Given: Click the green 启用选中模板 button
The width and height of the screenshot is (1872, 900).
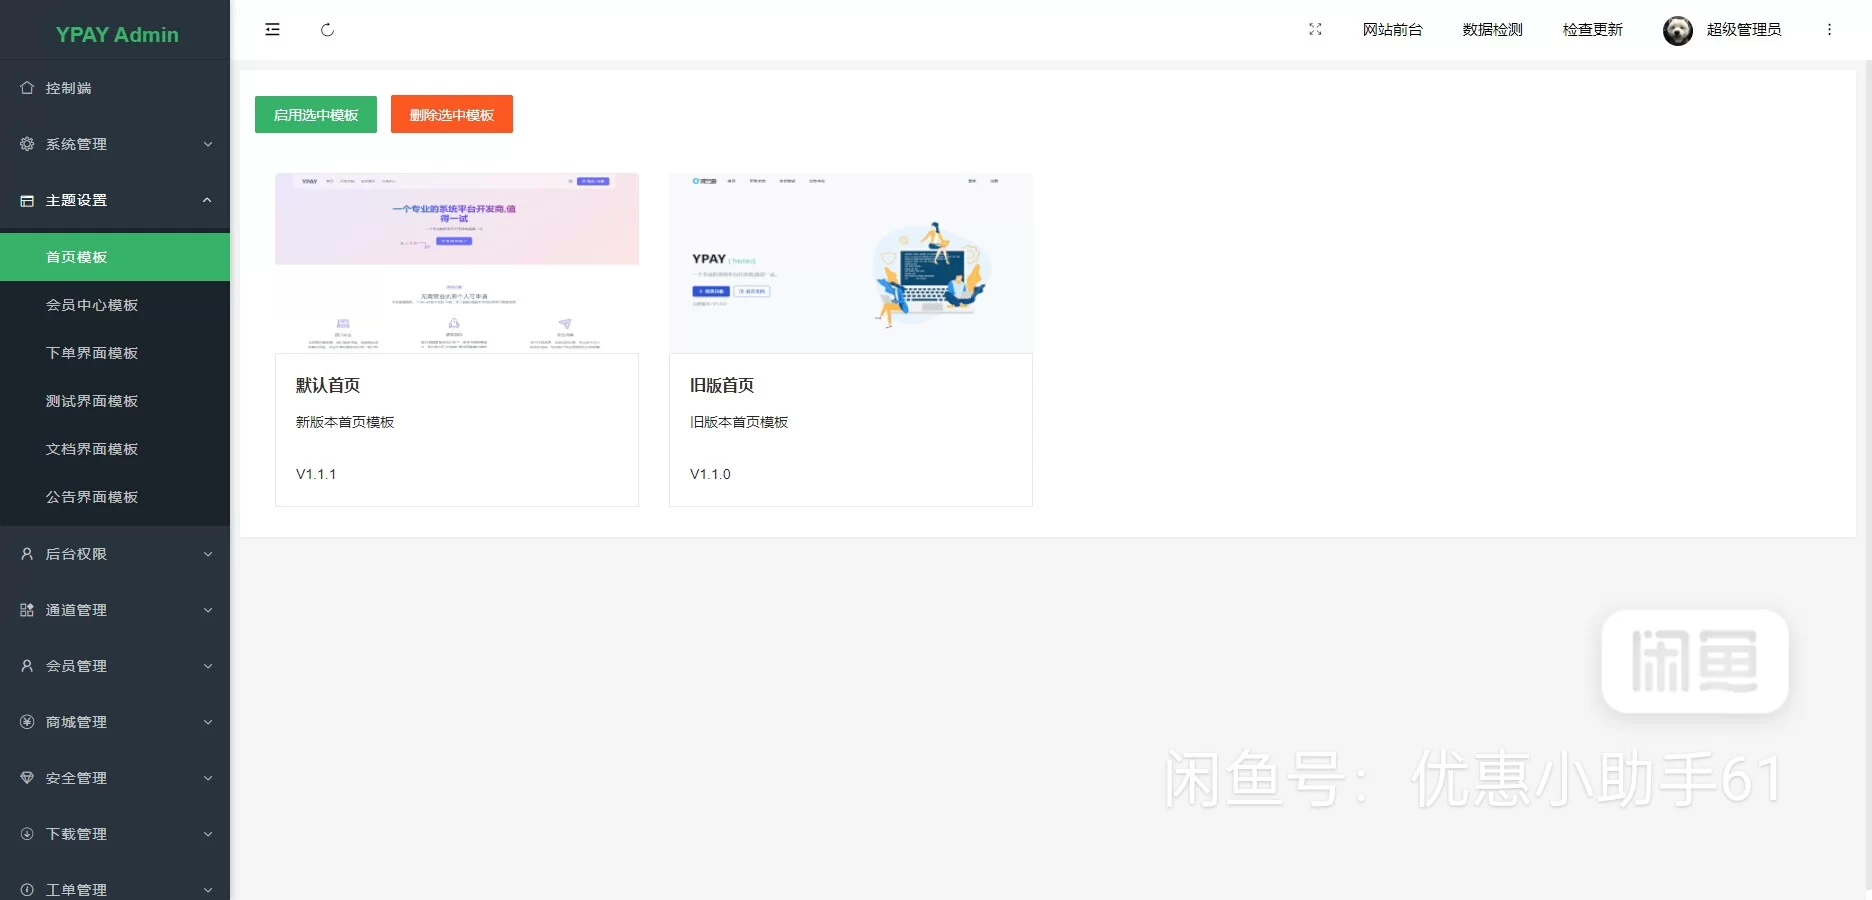Looking at the screenshot, I should pyautogui.click(x=315, y=114).
